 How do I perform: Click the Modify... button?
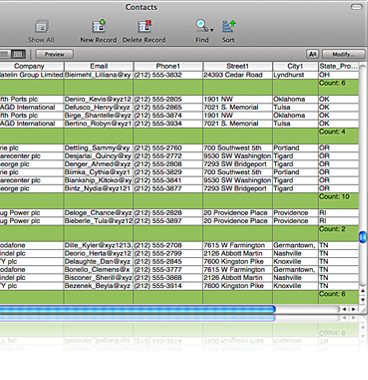[343, 54]
